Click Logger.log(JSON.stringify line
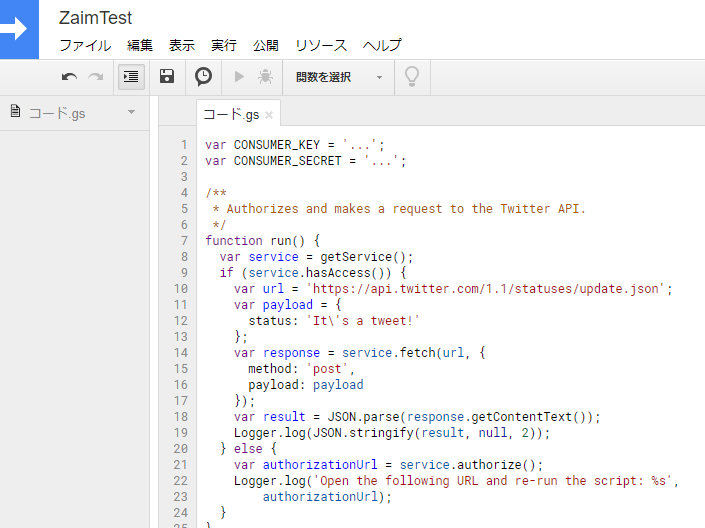Image resolution: width=705 pixels, height=528 pixels. point(391,433)
